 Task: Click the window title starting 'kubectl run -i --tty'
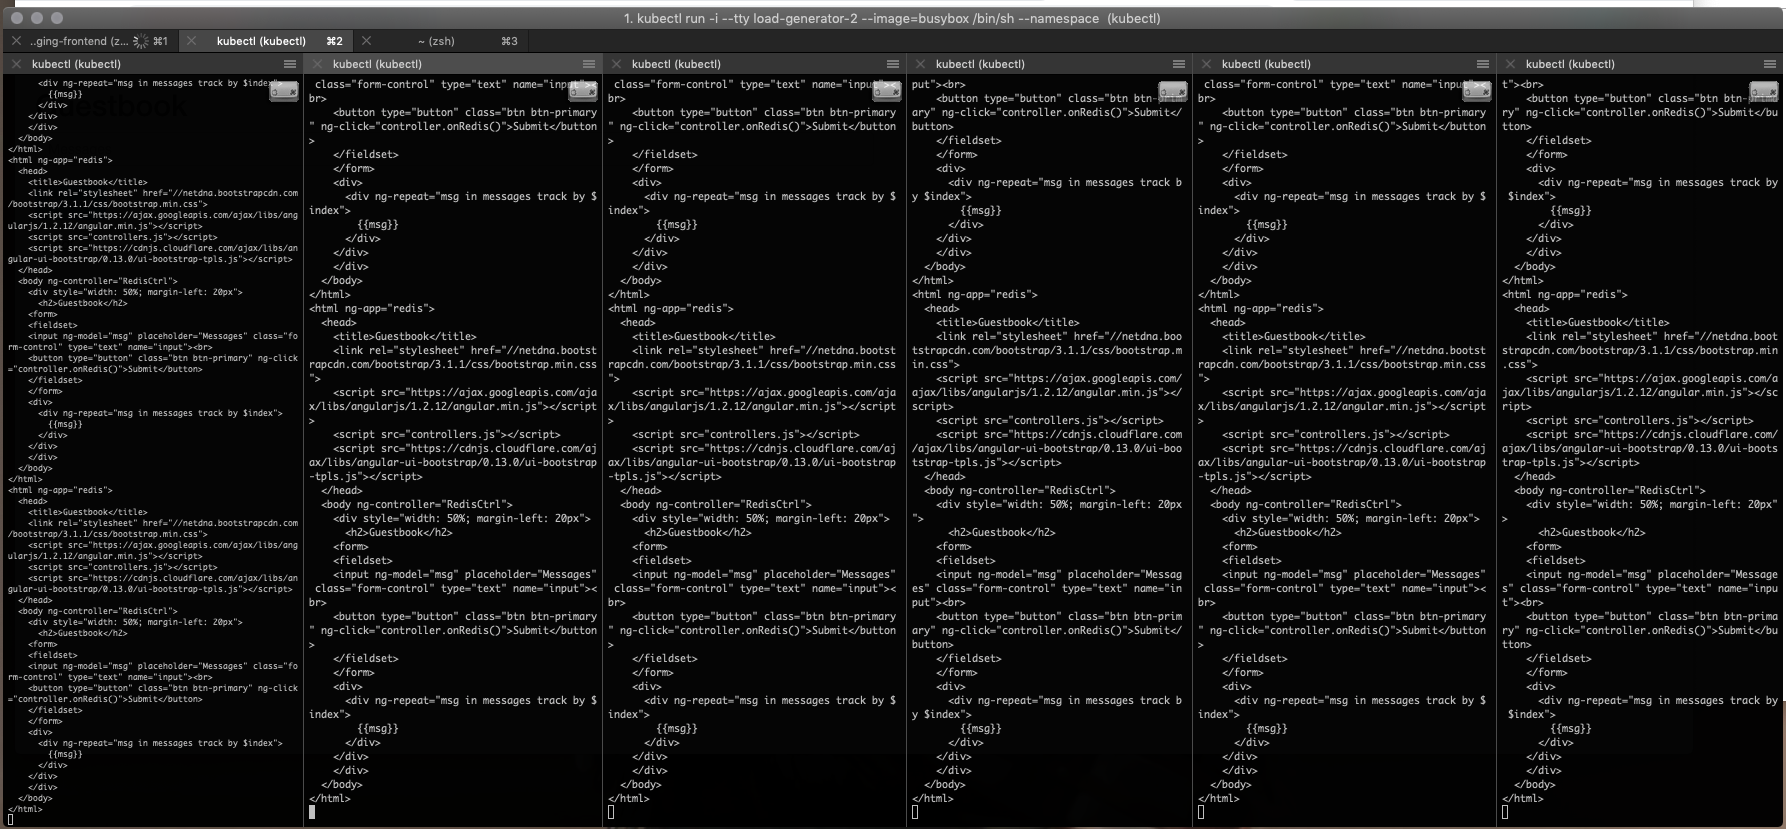click(892, 18)
